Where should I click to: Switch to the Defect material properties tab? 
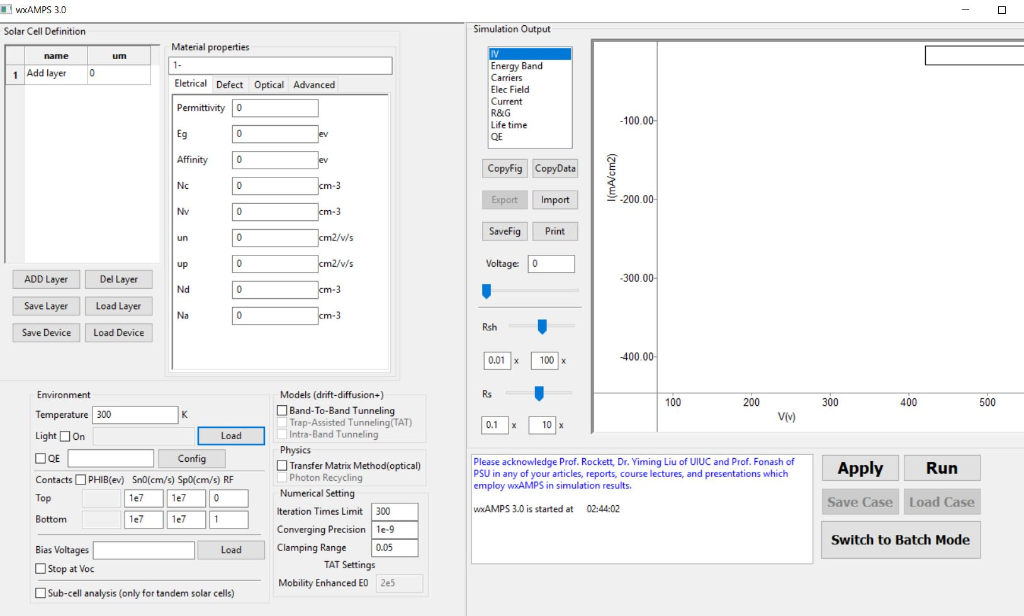[230, 85]
